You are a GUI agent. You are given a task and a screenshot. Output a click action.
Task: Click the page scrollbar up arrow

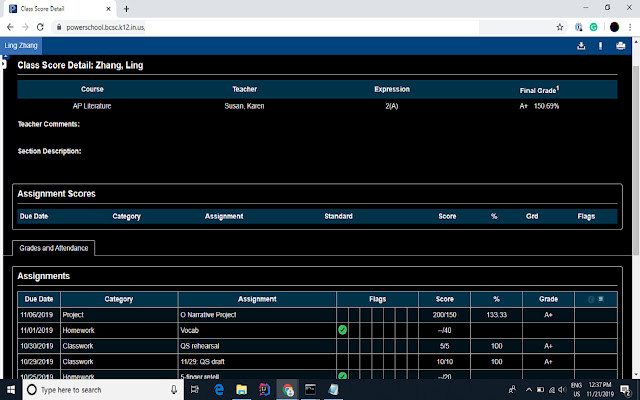point(636,41)
